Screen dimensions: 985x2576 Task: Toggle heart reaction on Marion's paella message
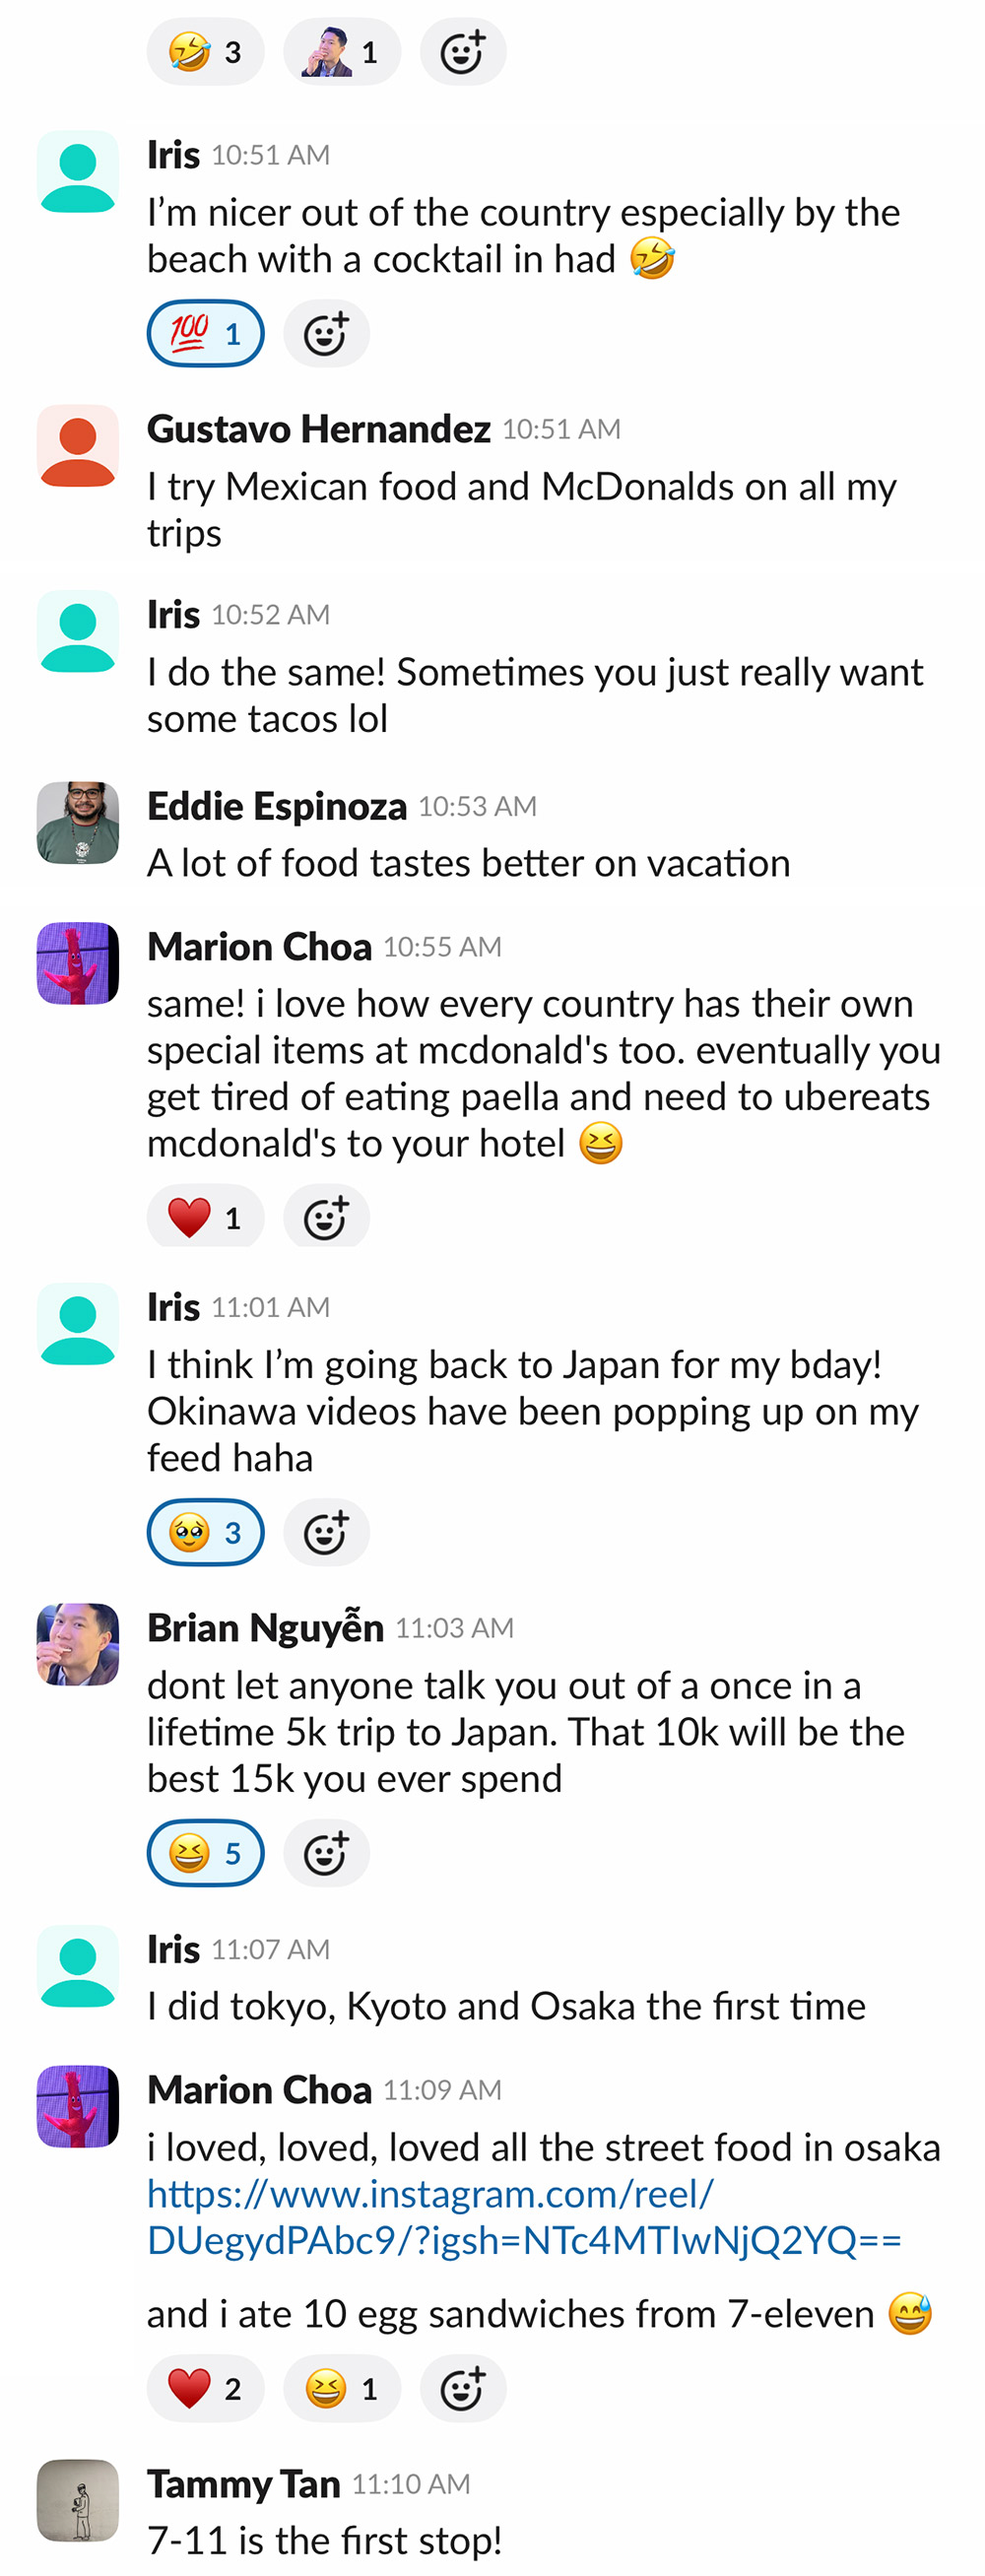(x=205, y=1218)
